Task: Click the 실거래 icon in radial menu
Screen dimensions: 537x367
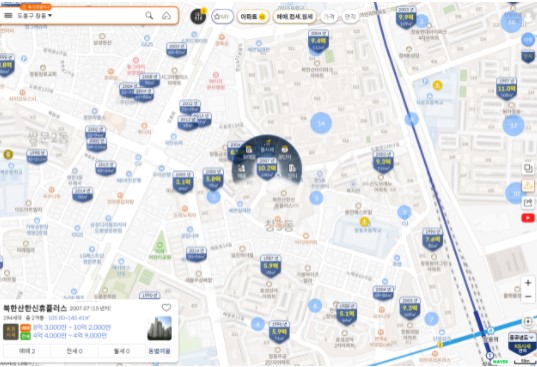Action: click(267, 146)
